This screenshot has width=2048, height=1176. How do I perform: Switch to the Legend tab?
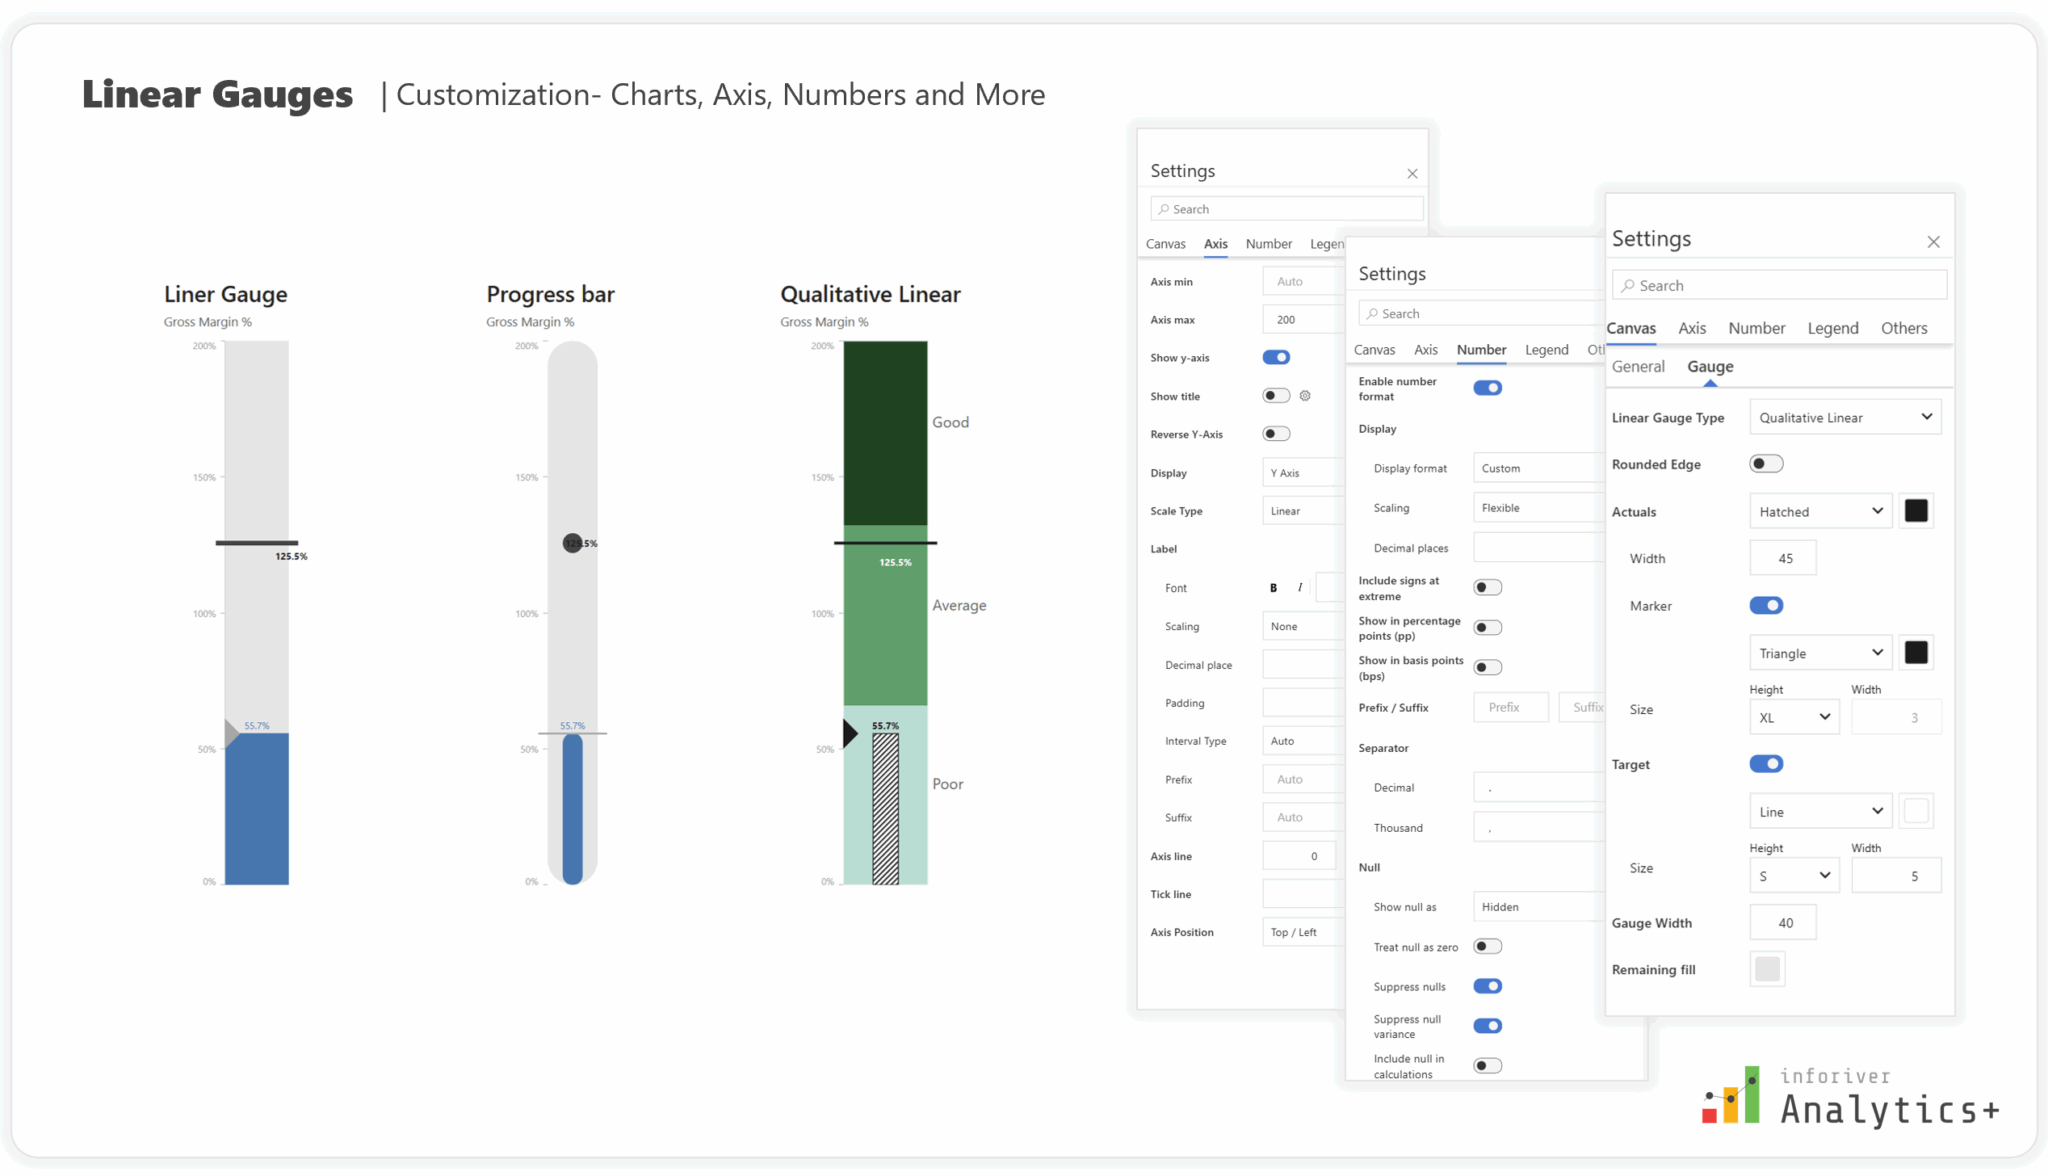coord(1832,328)
